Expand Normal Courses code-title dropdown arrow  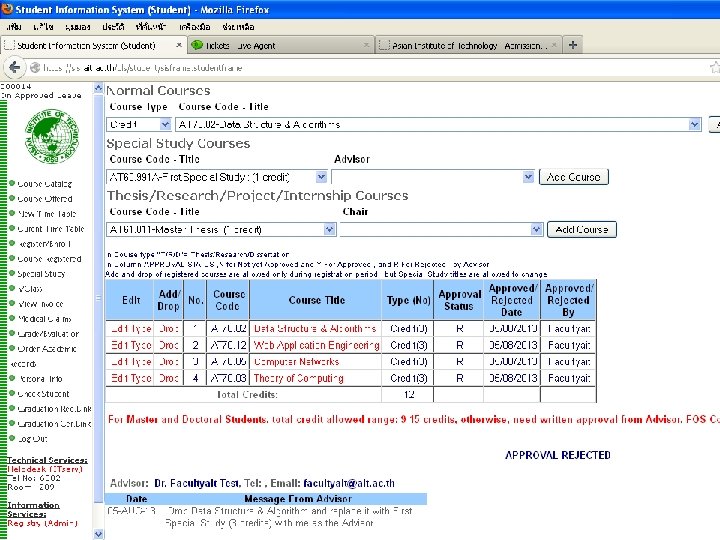click(694, 124)
